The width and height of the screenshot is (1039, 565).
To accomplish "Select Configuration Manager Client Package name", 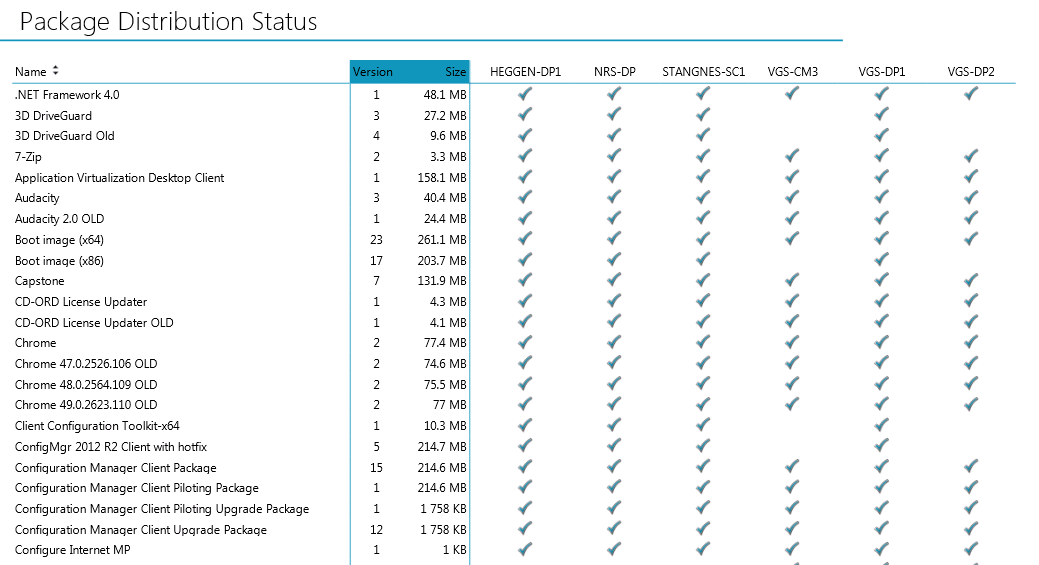I will pyautogui.click(x=115, y=468).
